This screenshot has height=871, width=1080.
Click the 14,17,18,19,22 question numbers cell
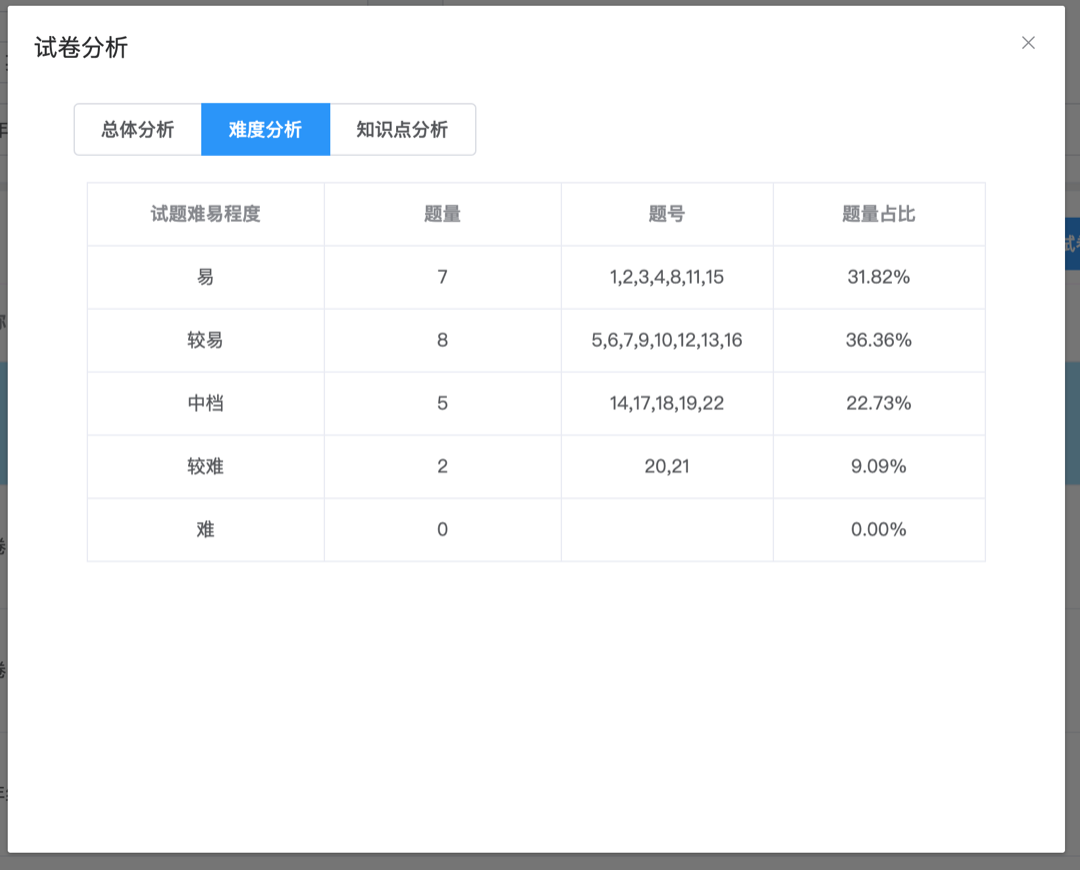click(667, 403)
